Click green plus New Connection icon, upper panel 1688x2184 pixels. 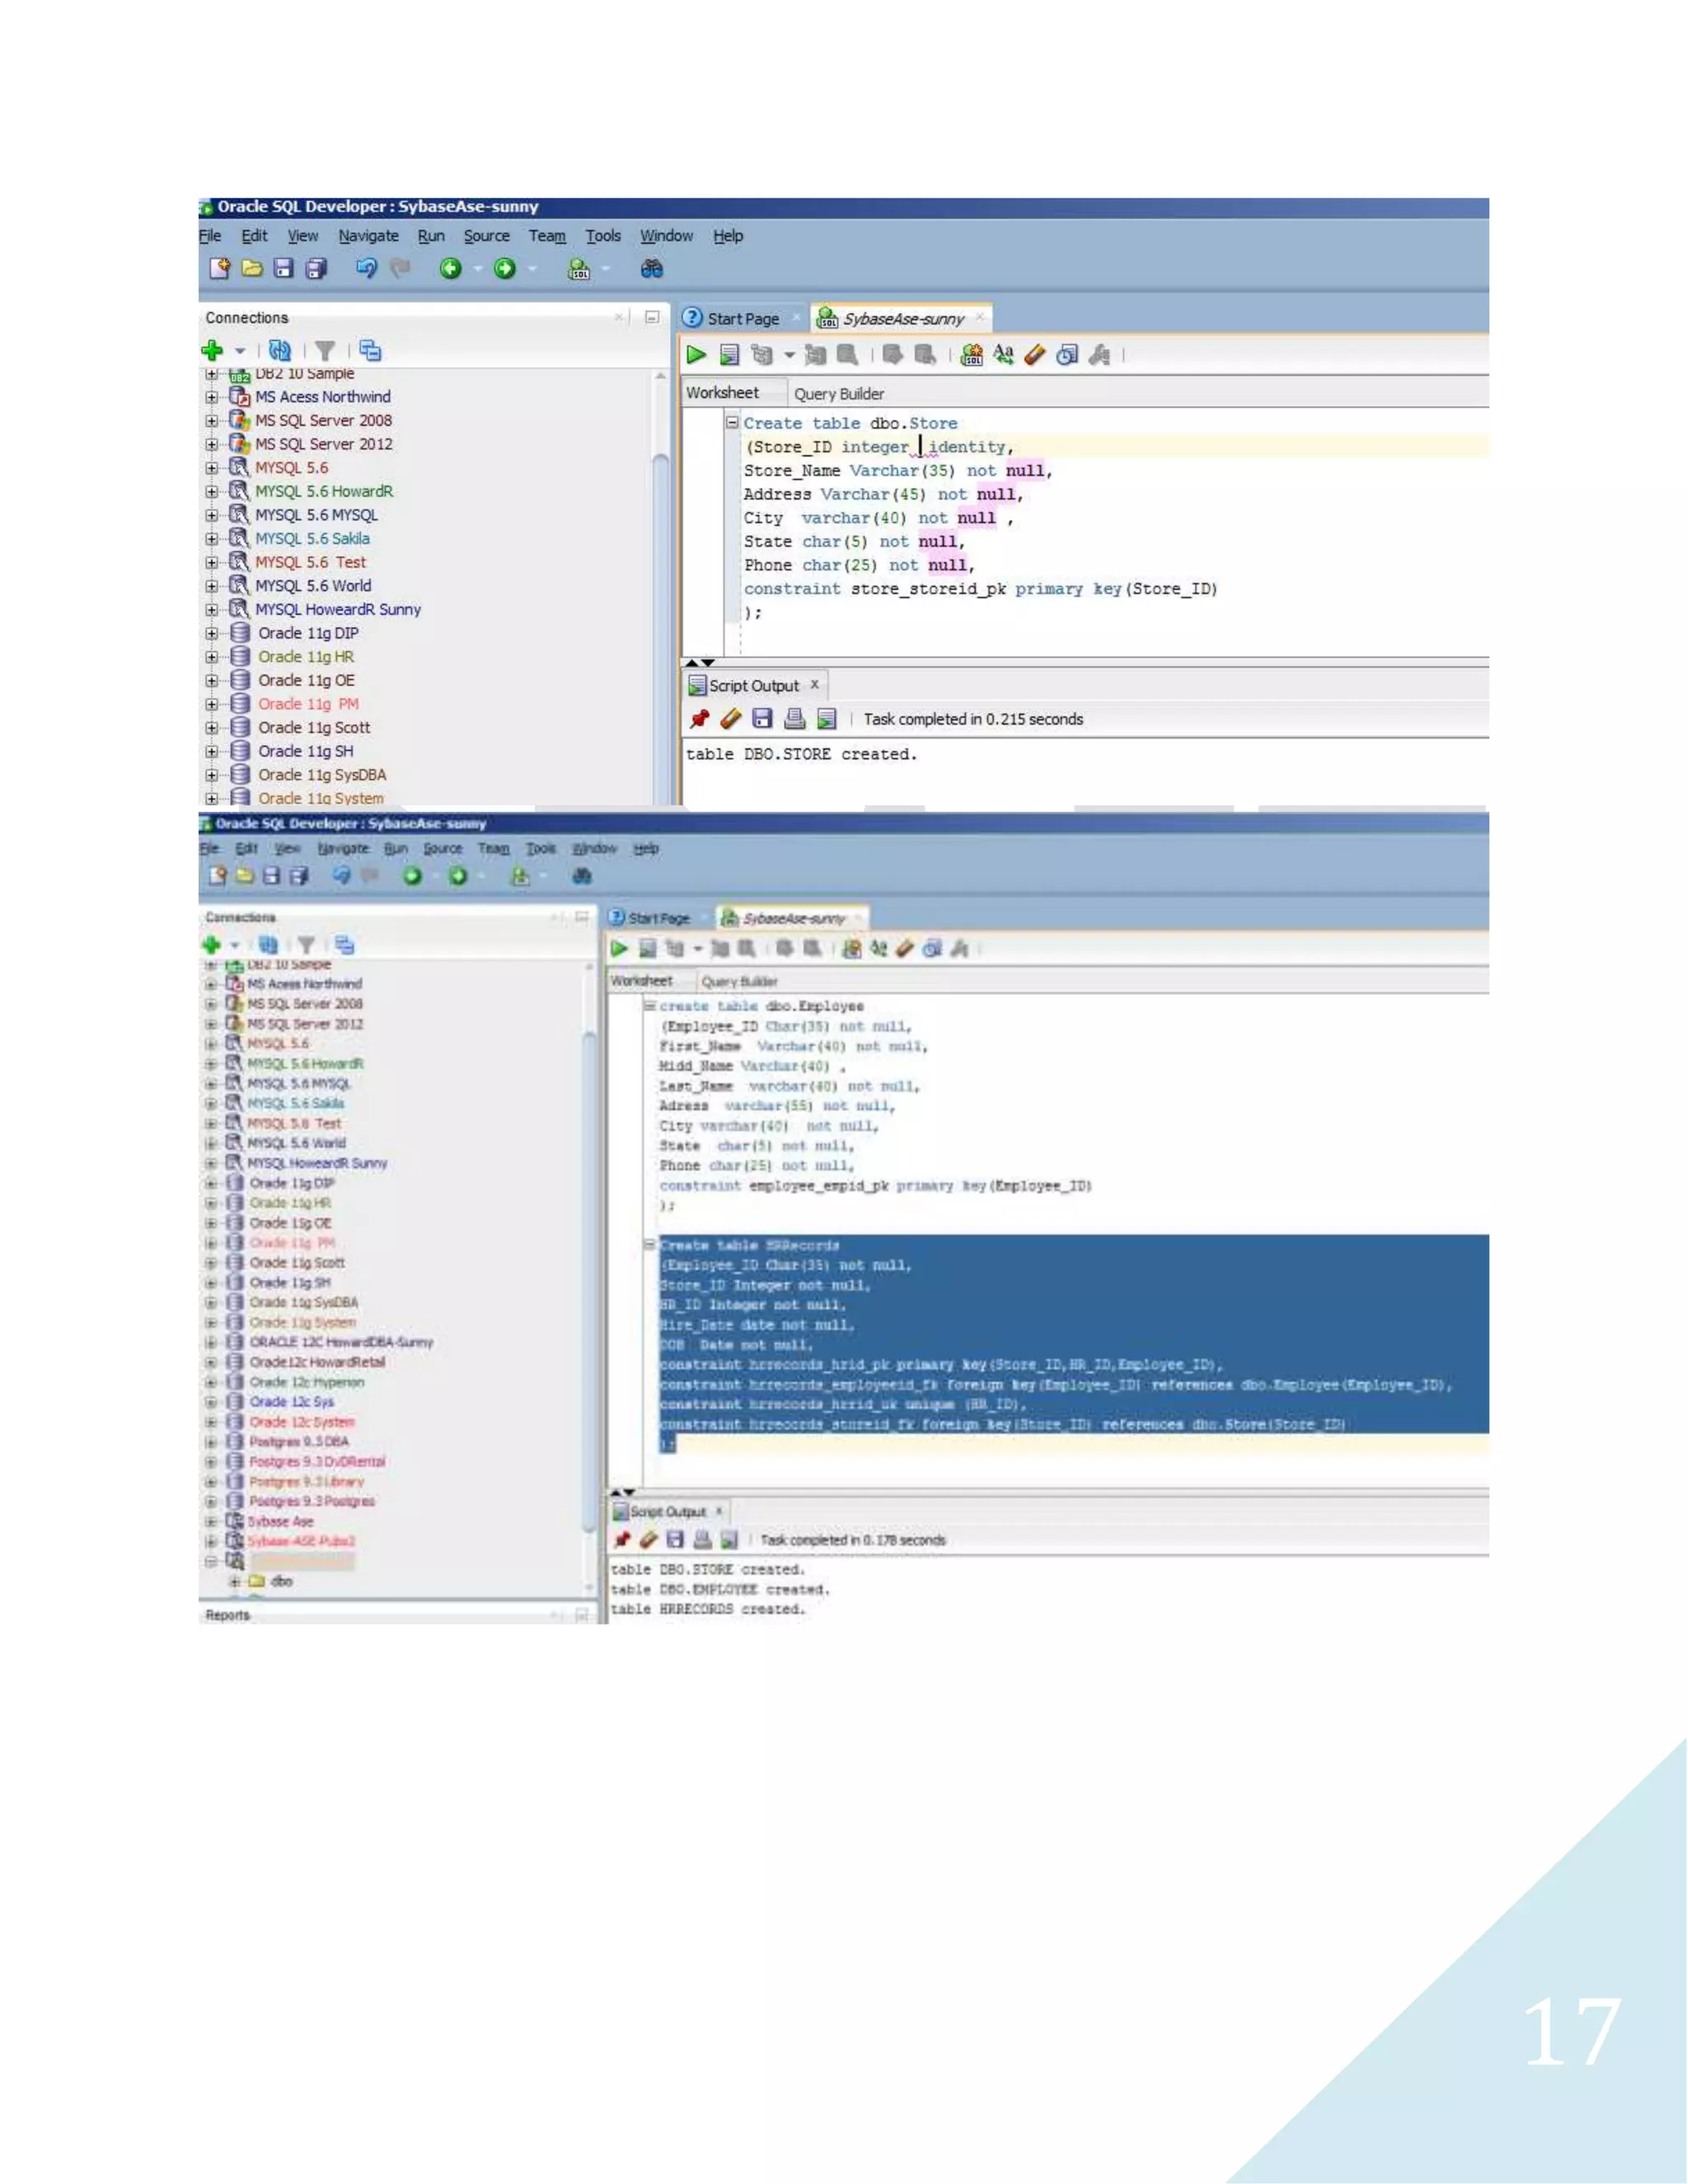pos(212,350)
